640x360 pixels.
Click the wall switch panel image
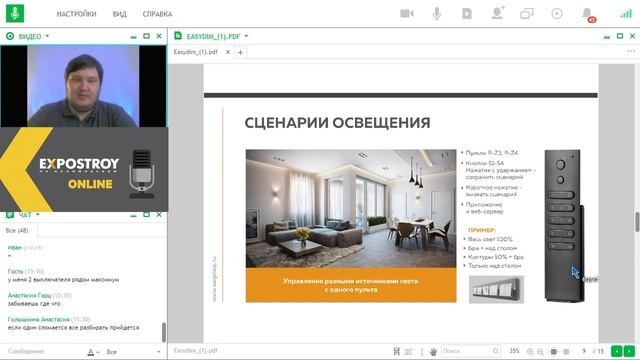coord(496,289)
